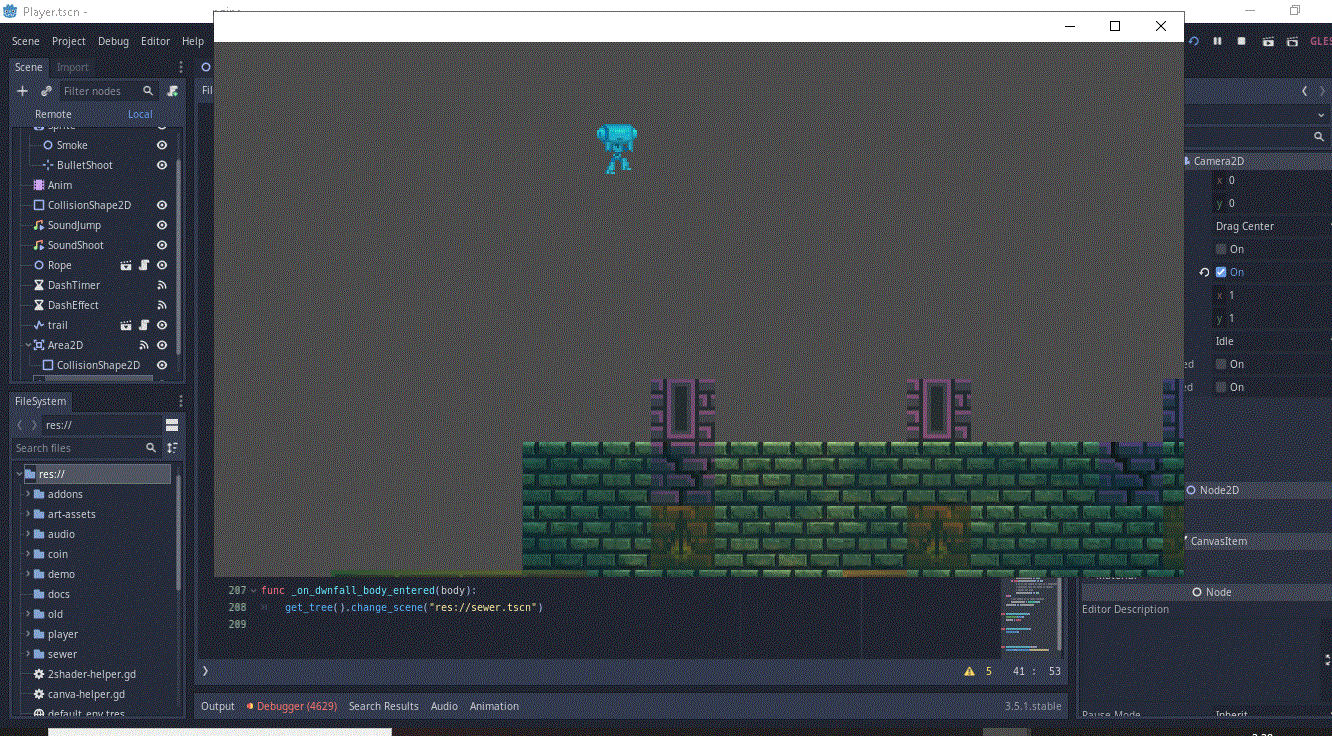This screenshot has width=1332, height=736.
Task: Open the Project menu
Action: (69, 41)
